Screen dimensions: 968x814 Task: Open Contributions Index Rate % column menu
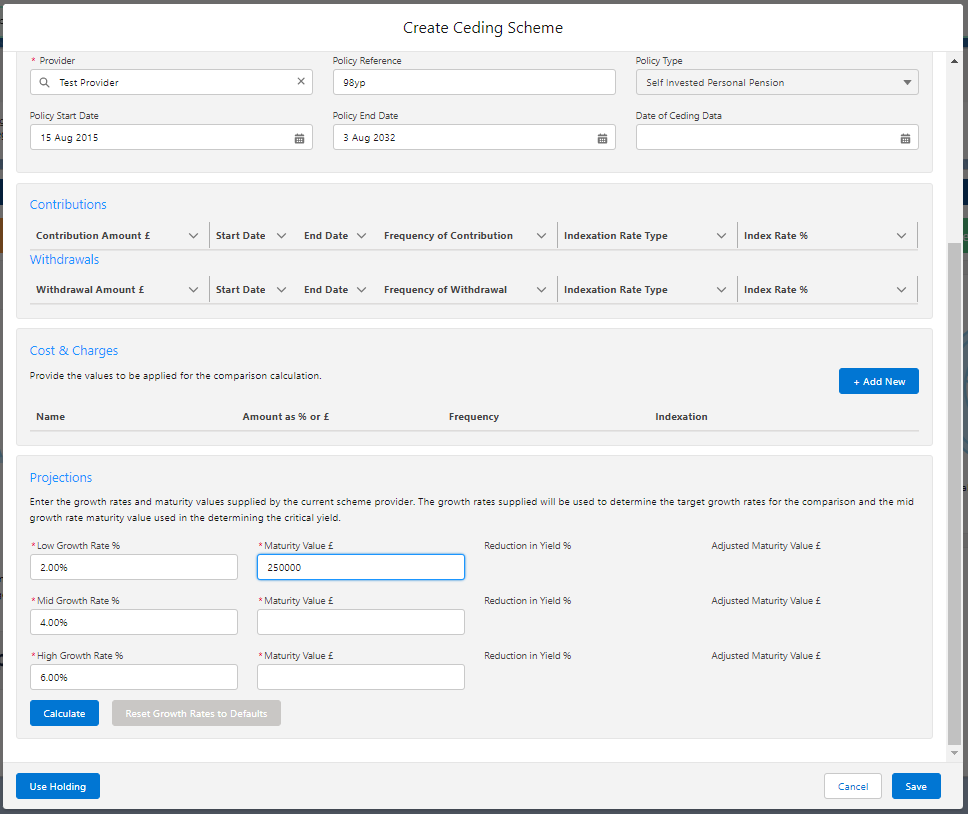point(901,236)
